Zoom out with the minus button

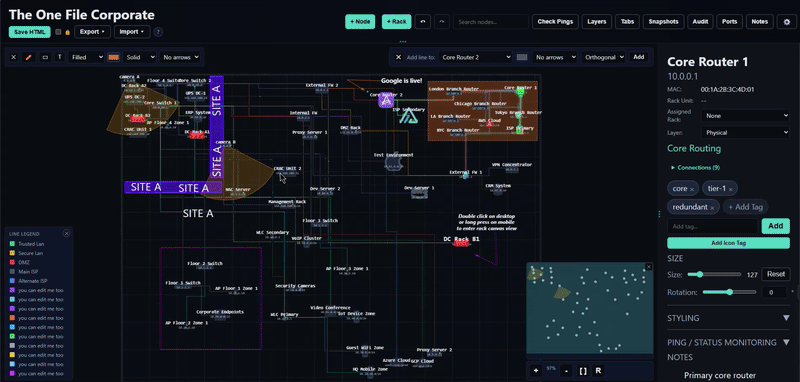click(566, 370)
